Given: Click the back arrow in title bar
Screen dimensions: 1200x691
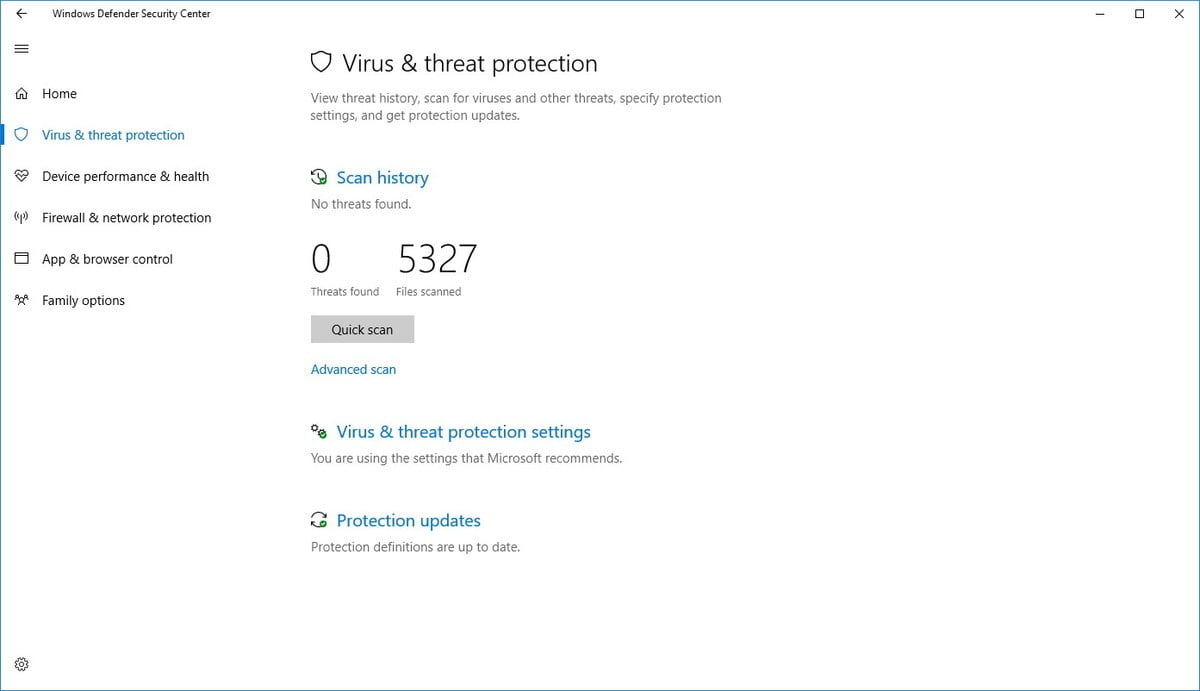Looking at the screenshot, I should pyautogui.click(x=22, y=14).
